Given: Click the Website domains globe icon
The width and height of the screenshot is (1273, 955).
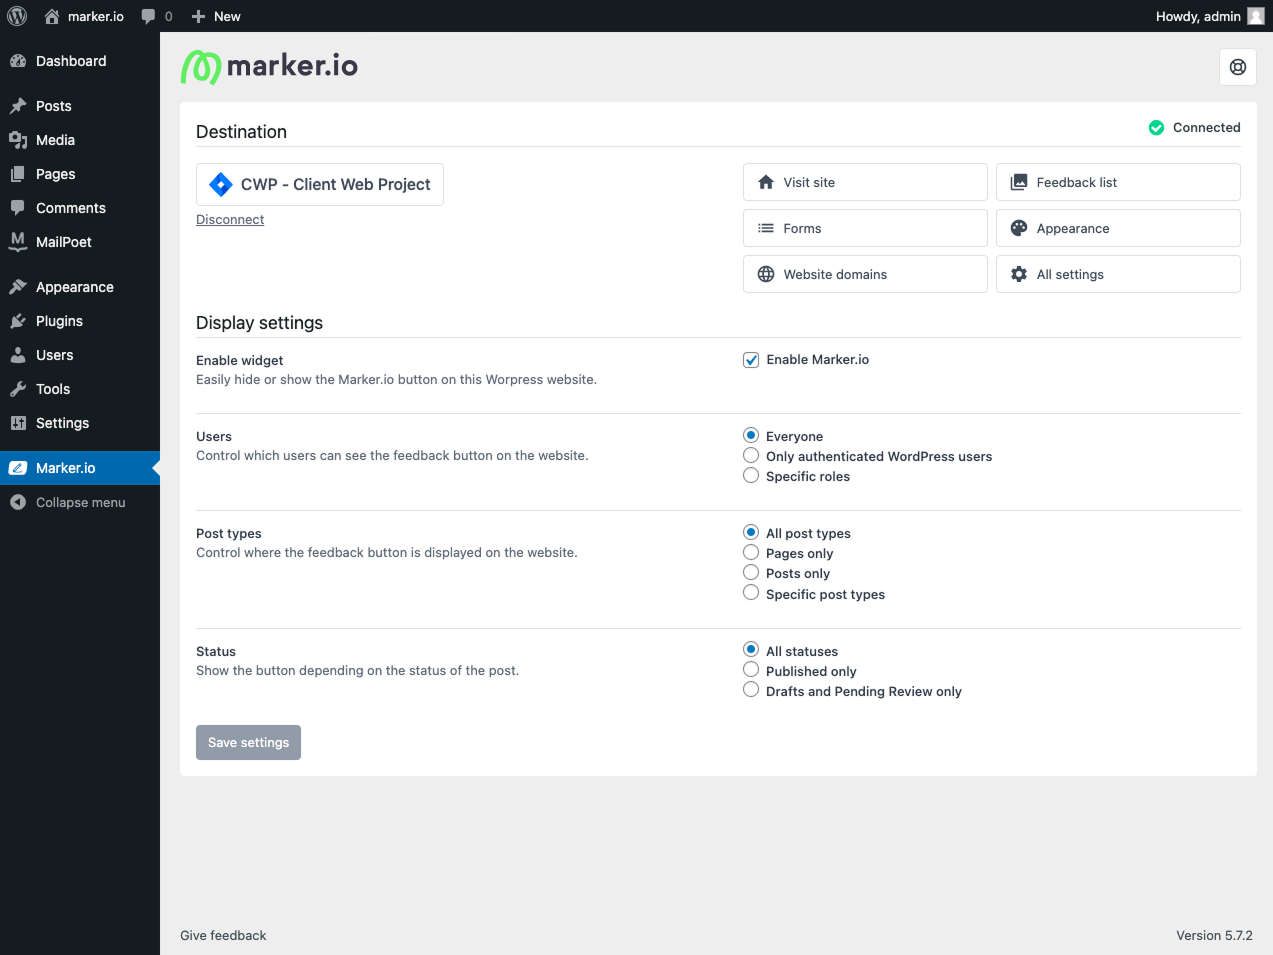Looking at the screenshot, I should point(766,274).
